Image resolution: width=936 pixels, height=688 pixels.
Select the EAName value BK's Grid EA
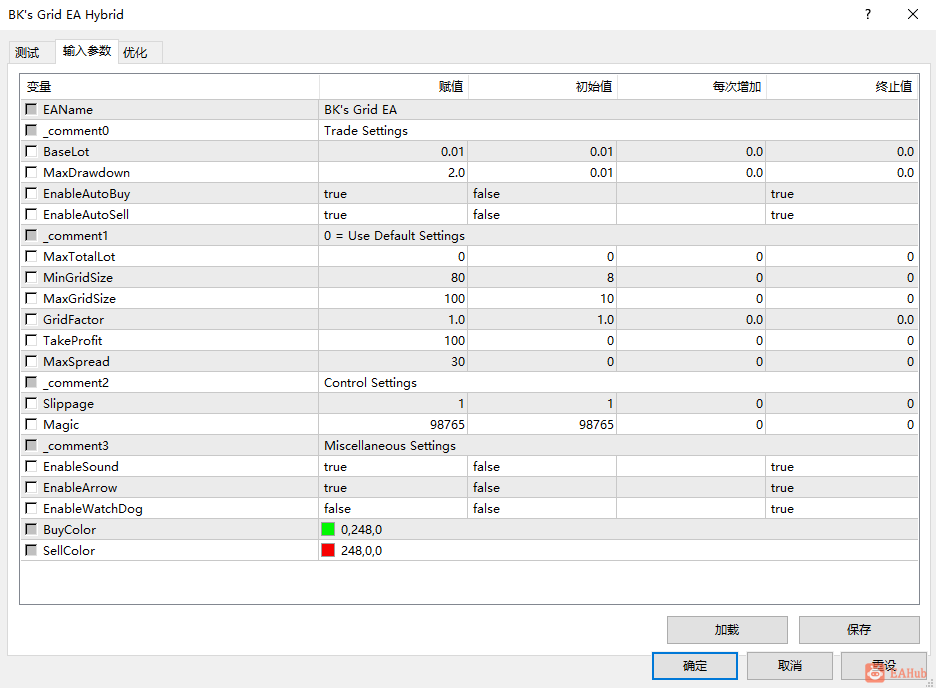pos(360,109)
